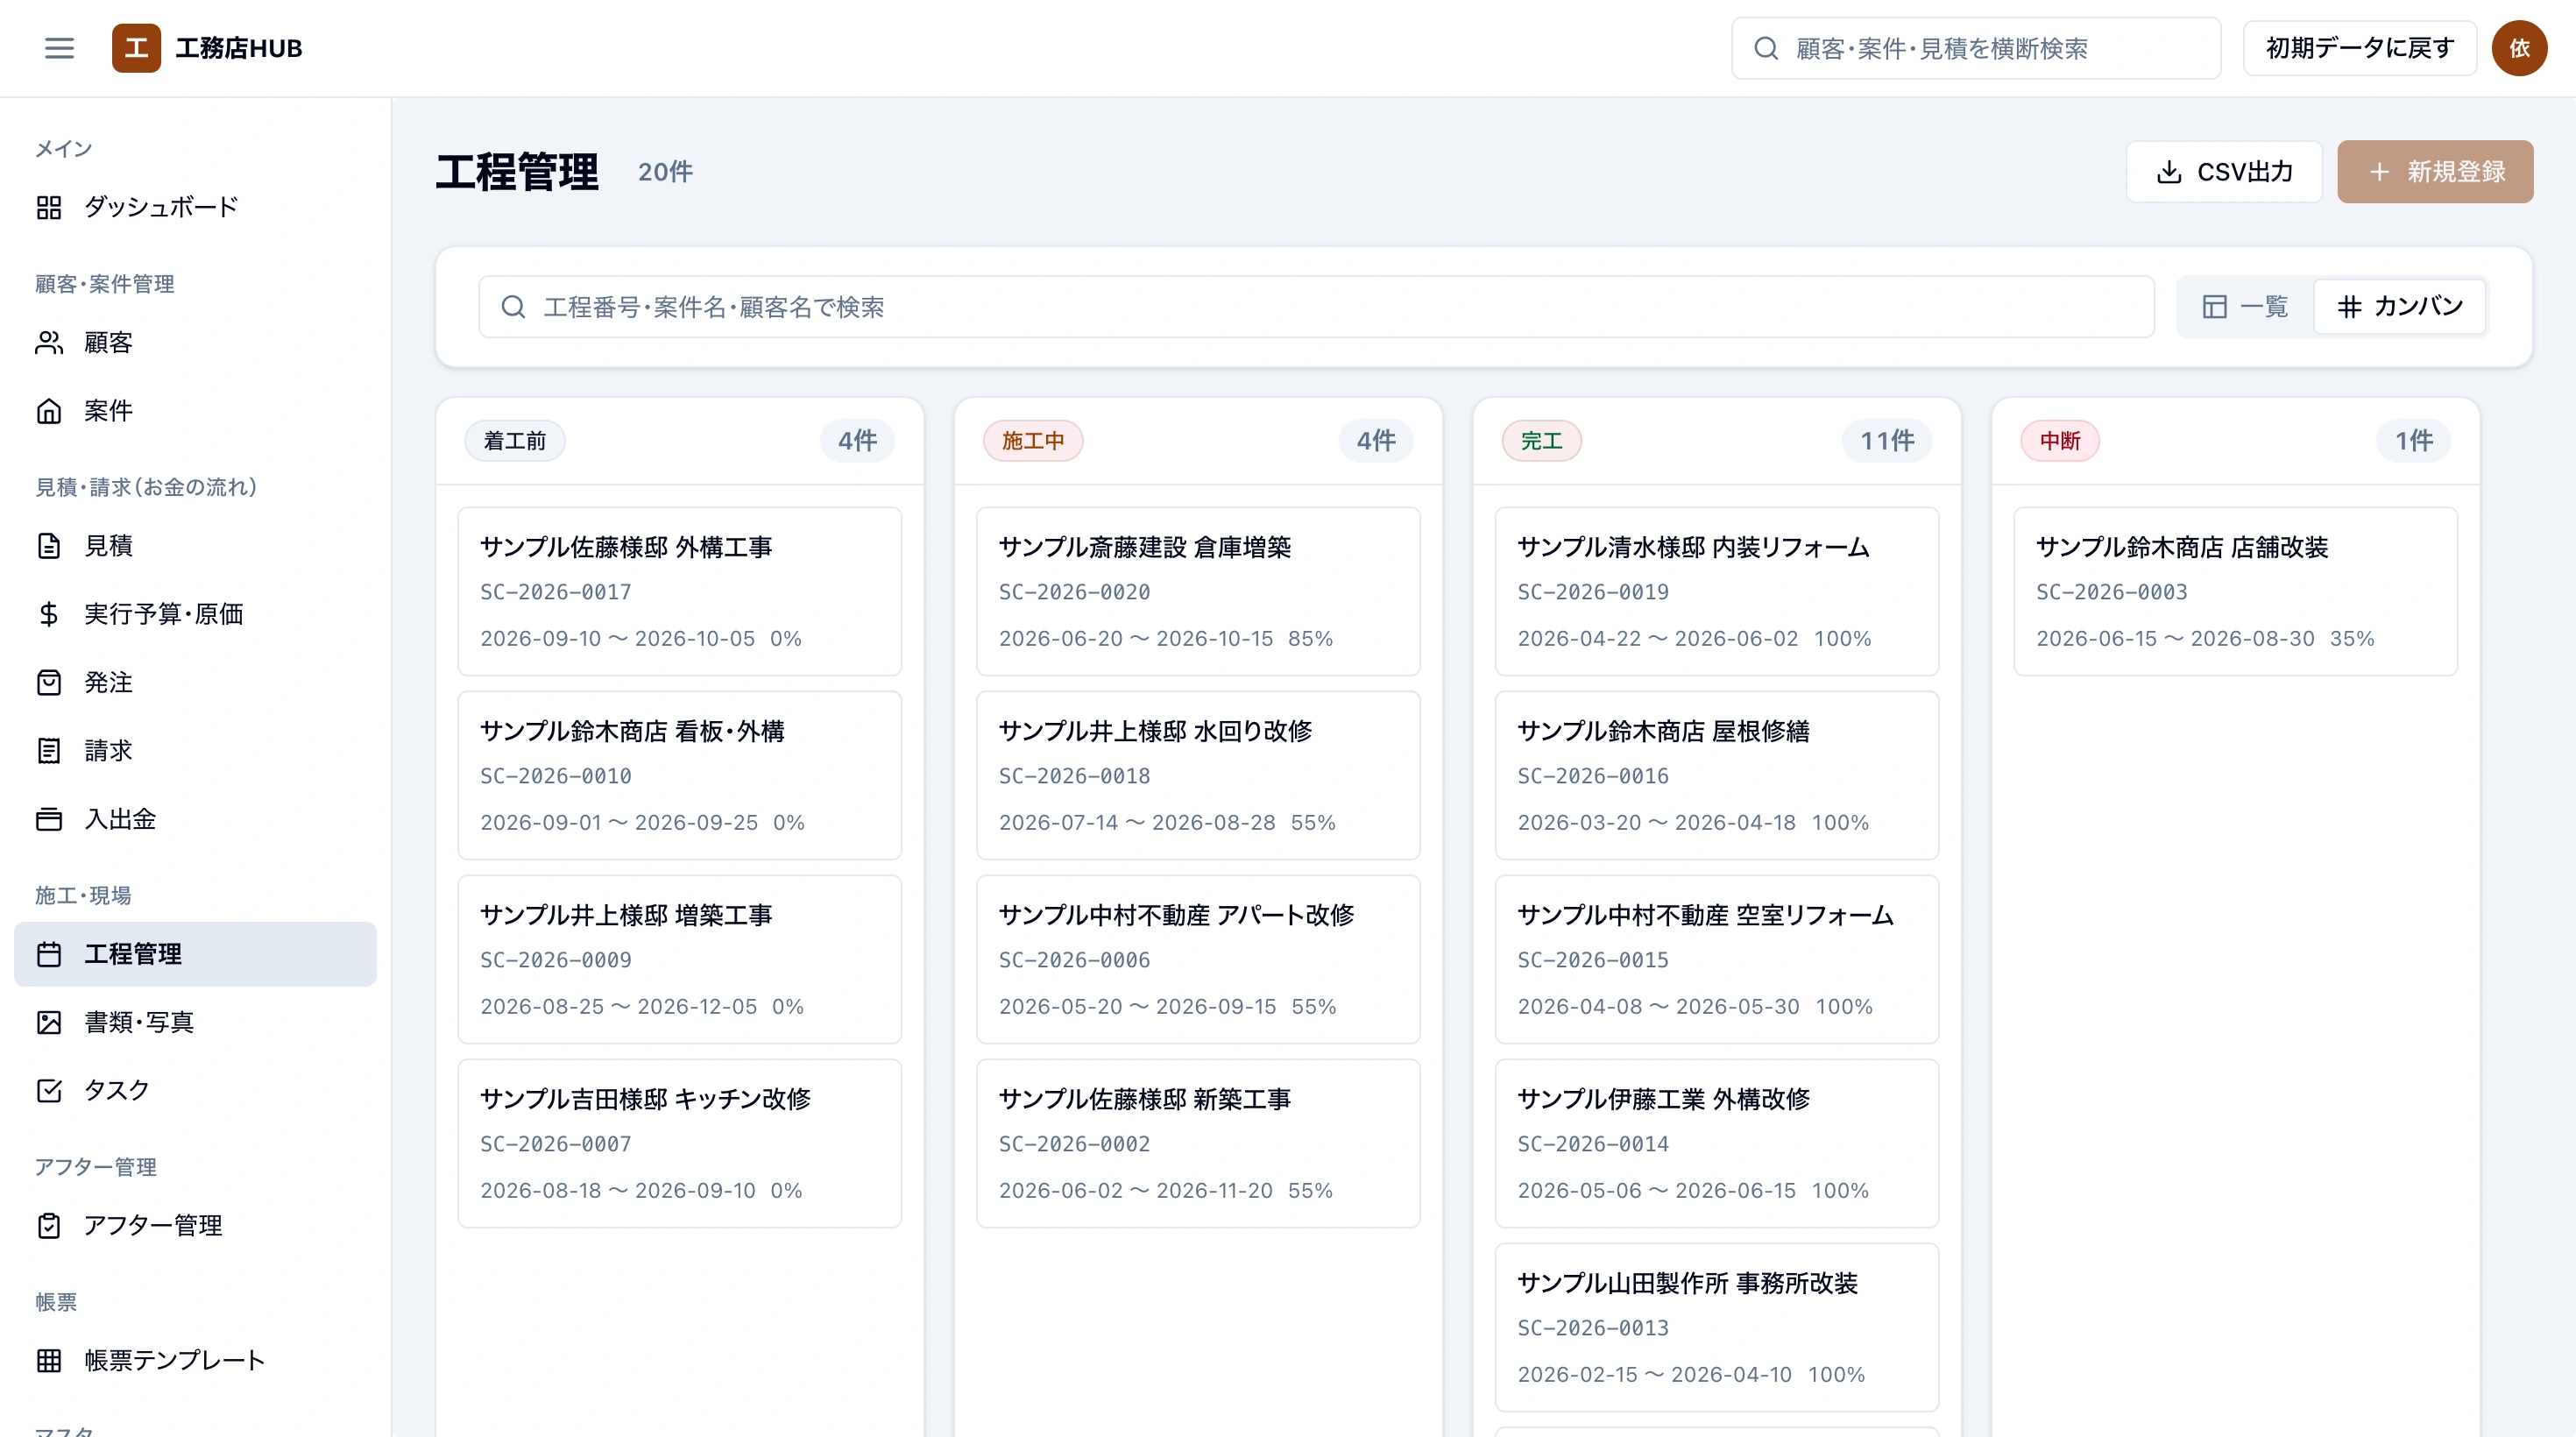This screenshot has width=2576, height=1437.
Task: Click the 顧客 people icon
Action: [x=49, y=343]
